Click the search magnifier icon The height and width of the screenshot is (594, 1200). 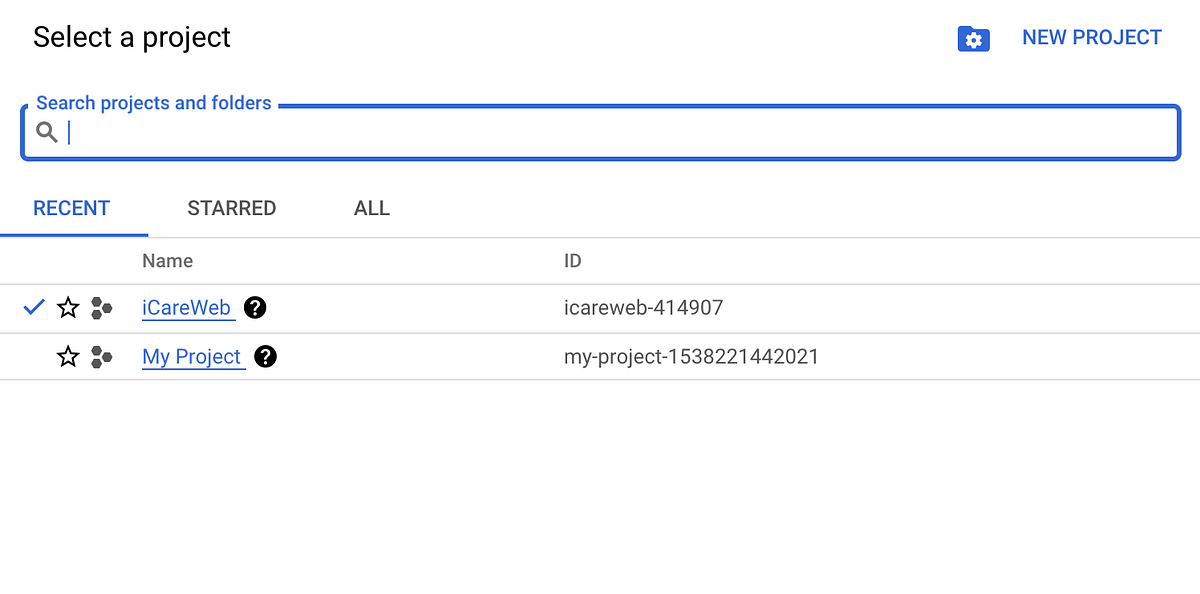47,131
